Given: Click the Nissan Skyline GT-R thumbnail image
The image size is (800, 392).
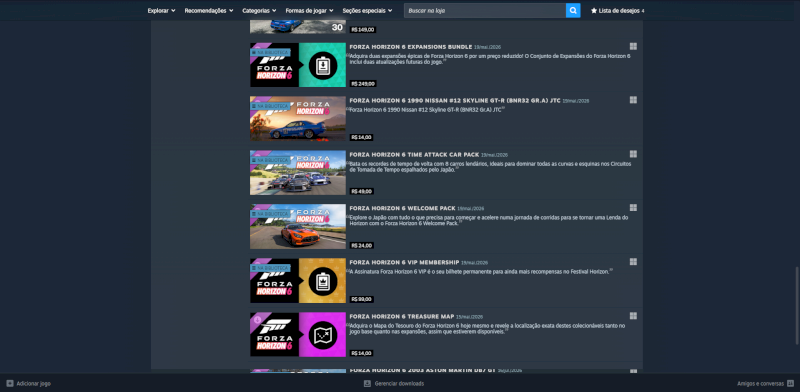Looking at the screenshot, I should point(297,119).
